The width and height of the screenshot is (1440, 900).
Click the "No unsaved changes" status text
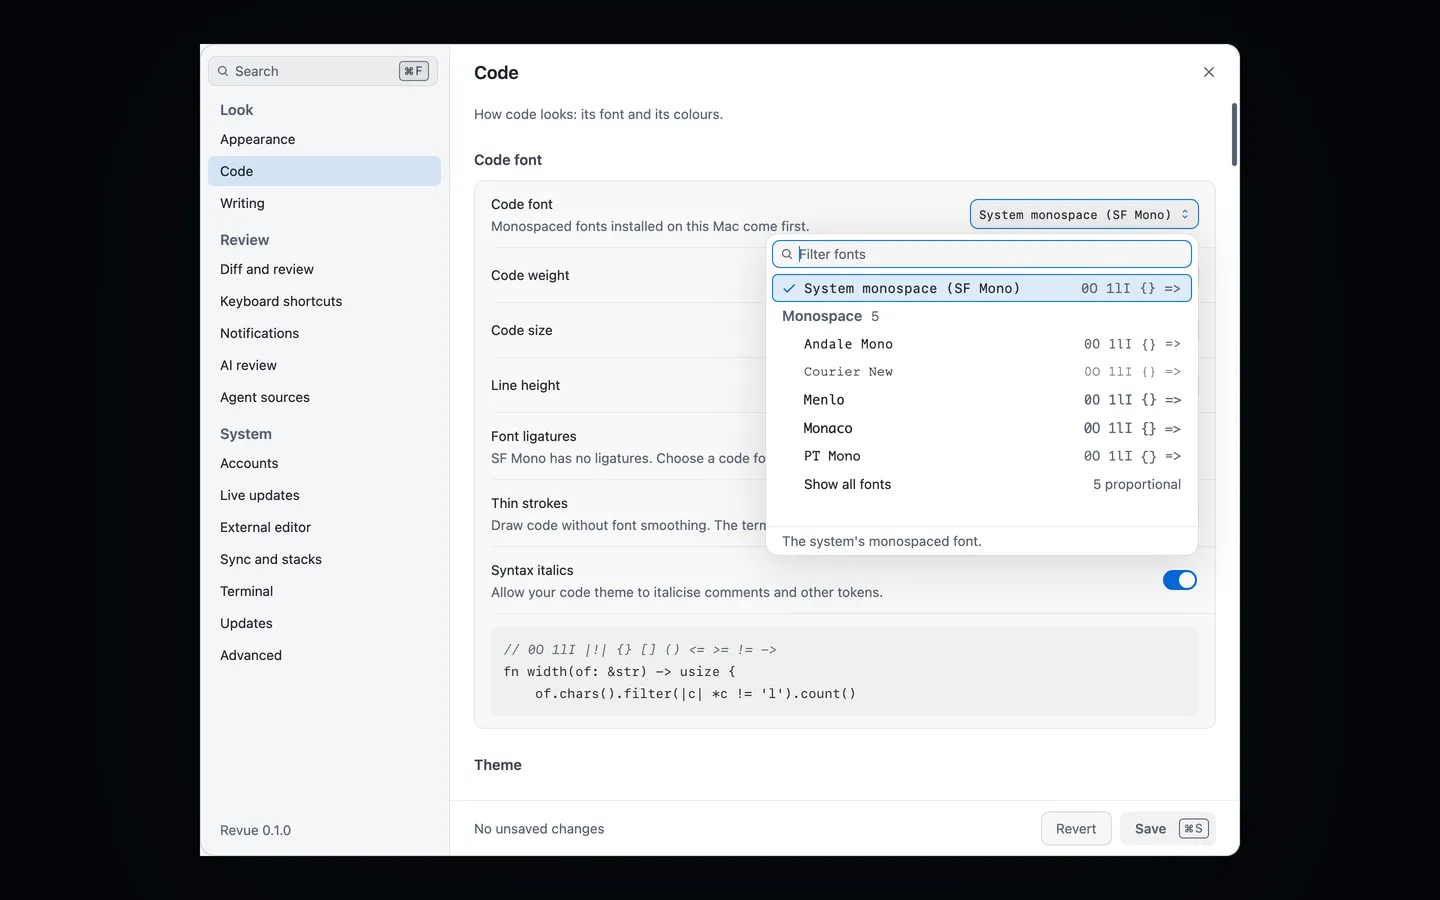539,829
